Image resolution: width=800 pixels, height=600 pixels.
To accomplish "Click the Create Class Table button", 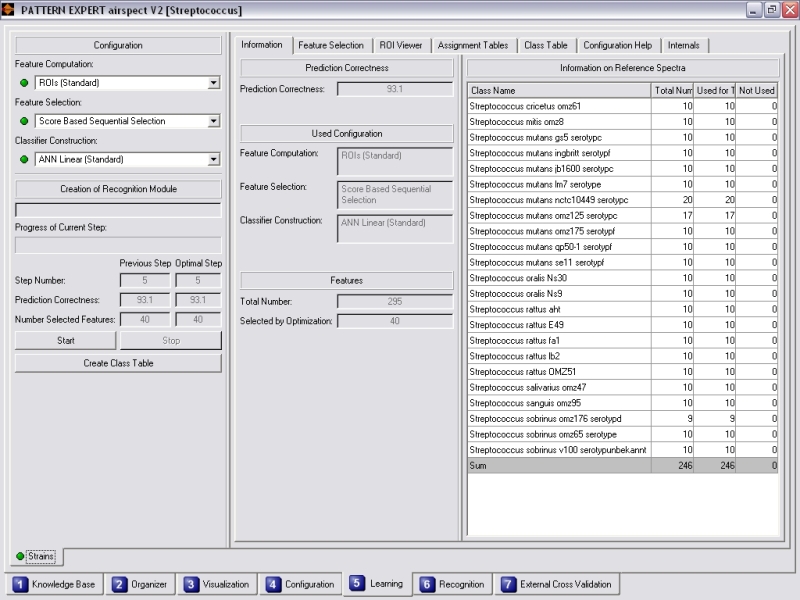I will [118, 363].
